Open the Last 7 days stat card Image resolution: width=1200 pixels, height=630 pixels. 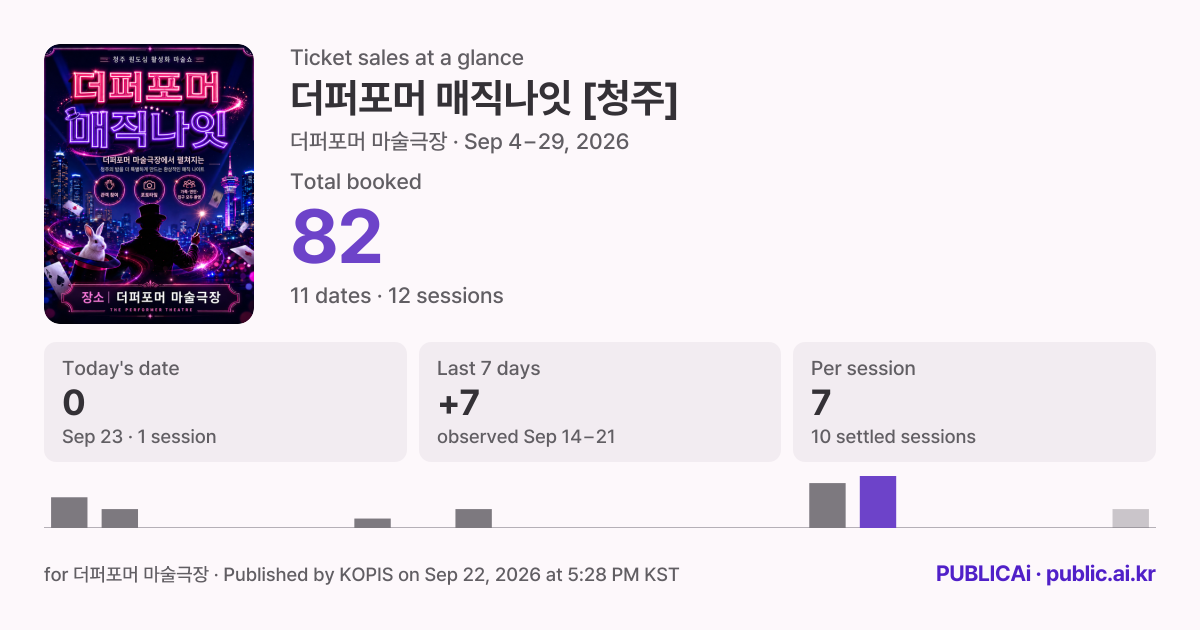600,402
